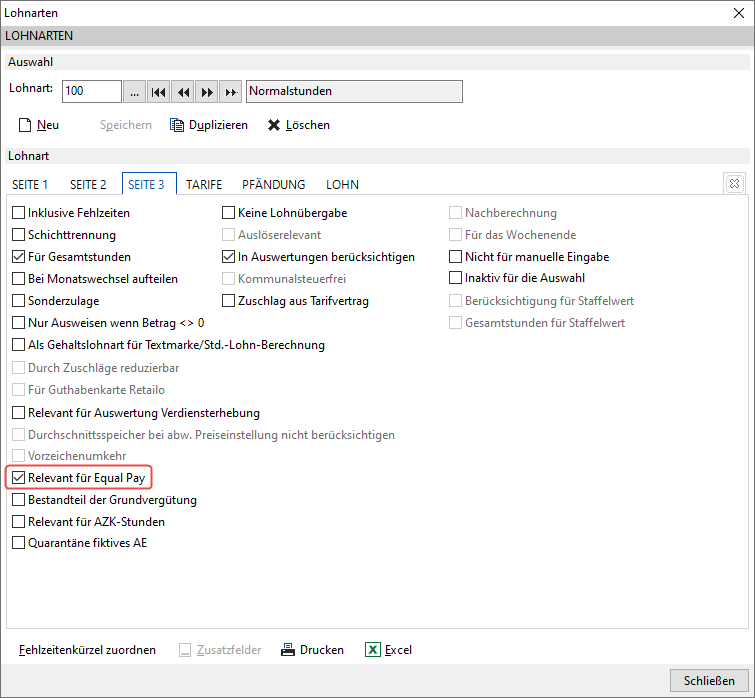Delete the Lohnart with Löschen
The width and height of the screenshot is (755, 698).
click(299, 125)
